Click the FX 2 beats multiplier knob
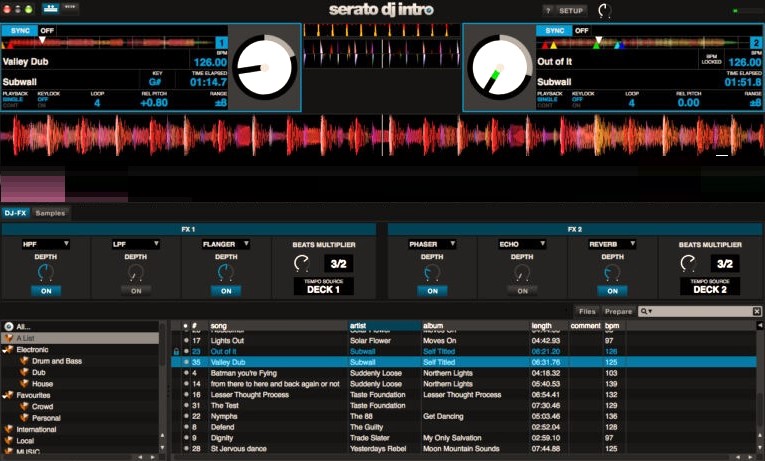Viewport: 765px width, 461px height. (x=688, y=263)
